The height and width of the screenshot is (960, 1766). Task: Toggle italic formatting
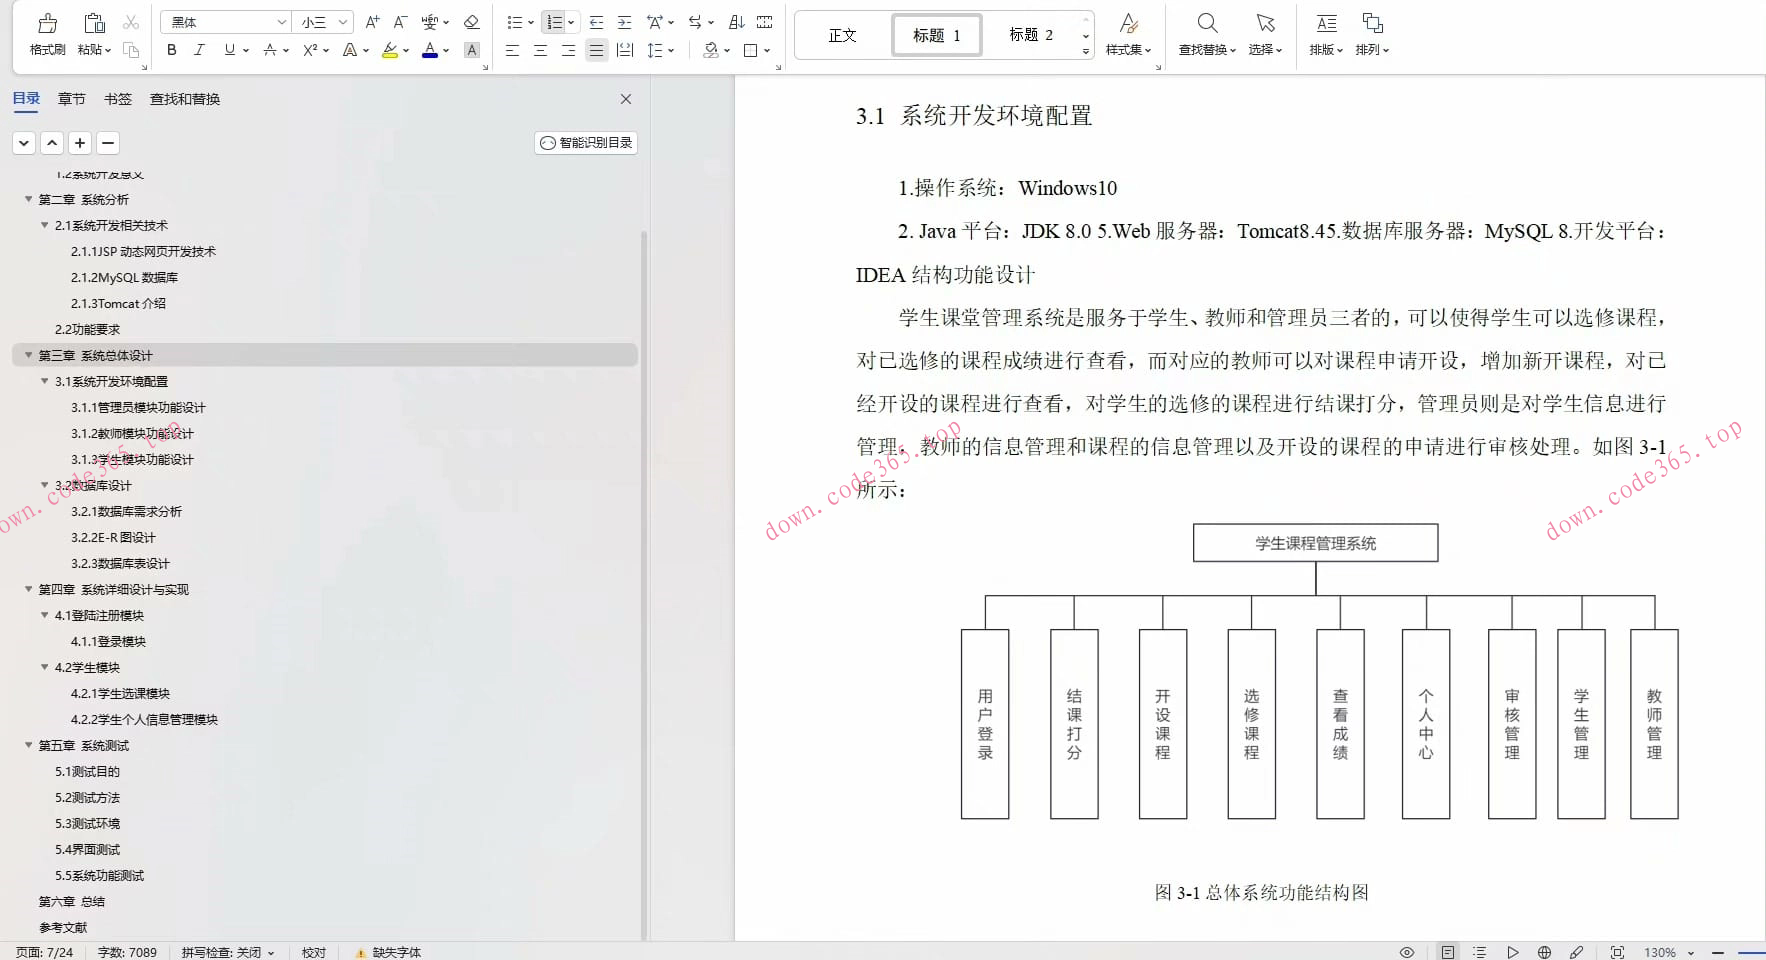200,49
